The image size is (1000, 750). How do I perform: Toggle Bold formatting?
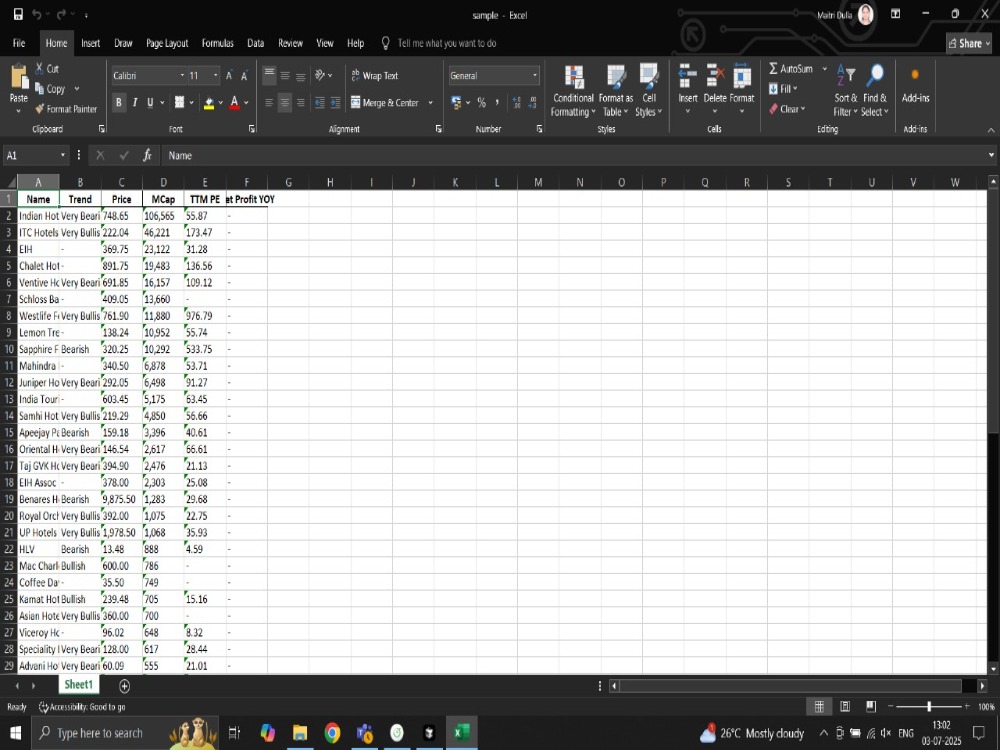pyautogui.click(x=119, y=102)
